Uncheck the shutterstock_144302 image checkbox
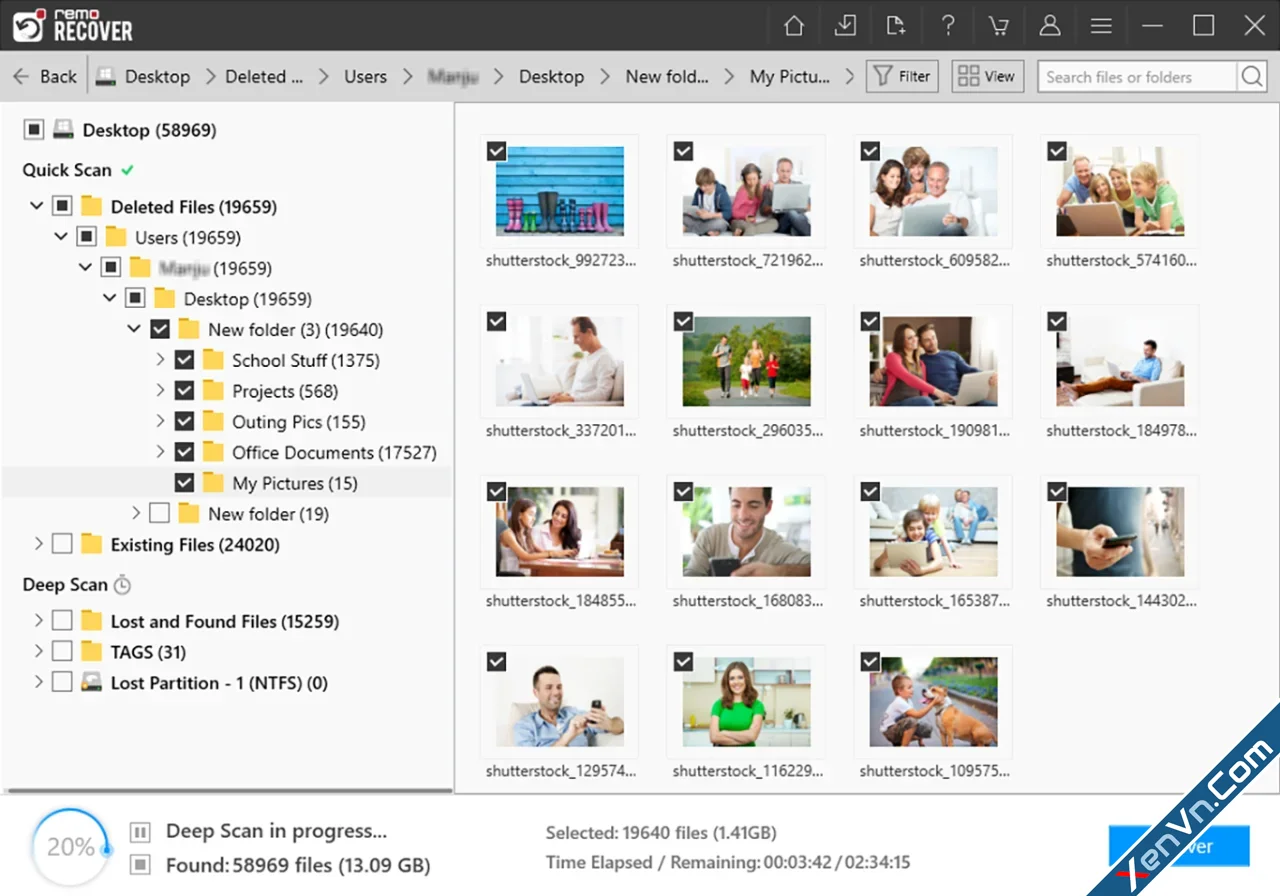 tap(1057, 491)
